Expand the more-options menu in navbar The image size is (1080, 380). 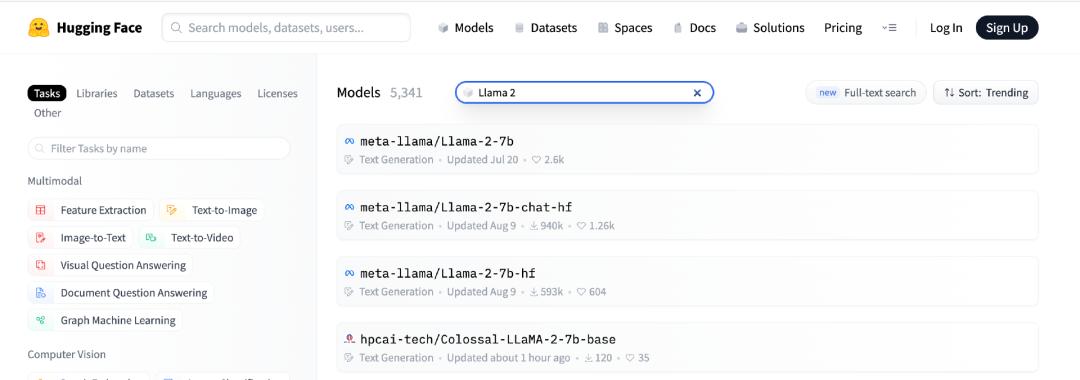[x=889, y=28]
